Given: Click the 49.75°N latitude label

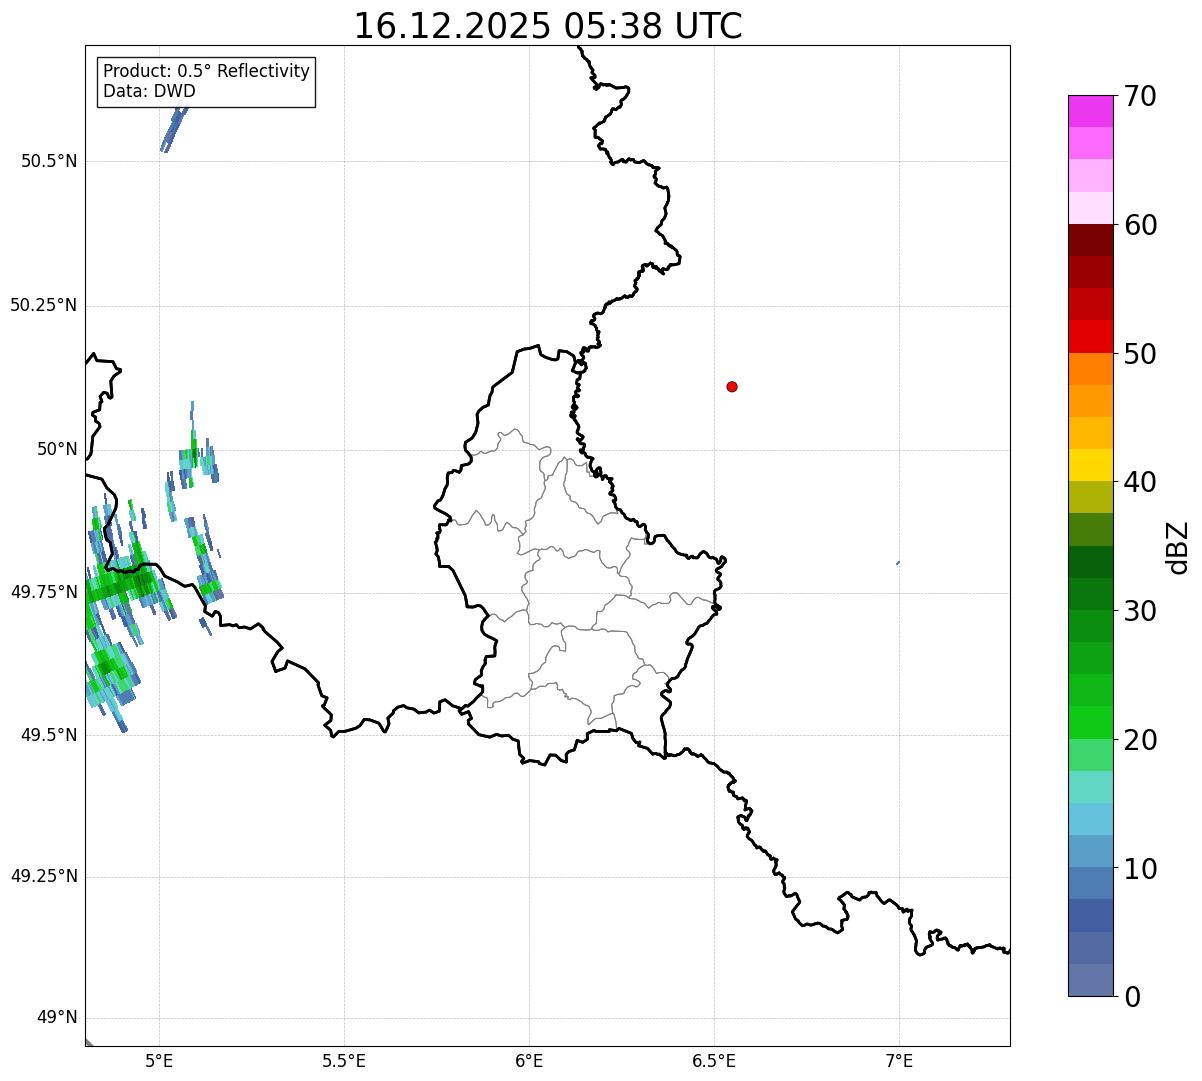Looking at the screenshot, I should (43, 592).
